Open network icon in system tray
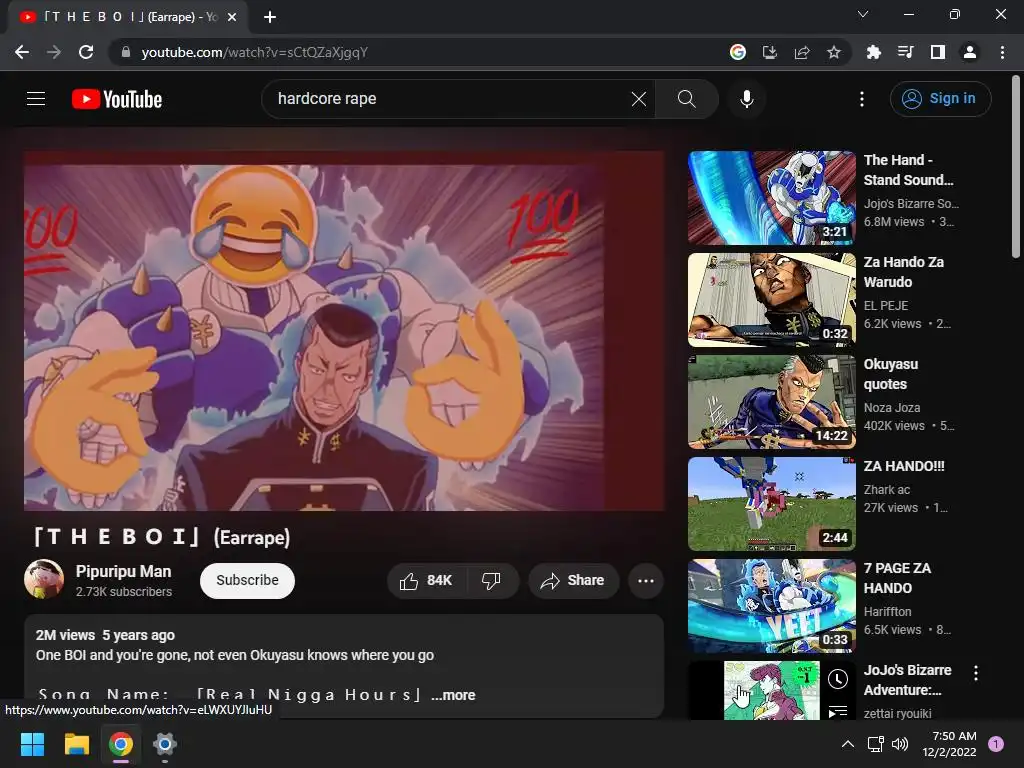 tap(875, 744)
